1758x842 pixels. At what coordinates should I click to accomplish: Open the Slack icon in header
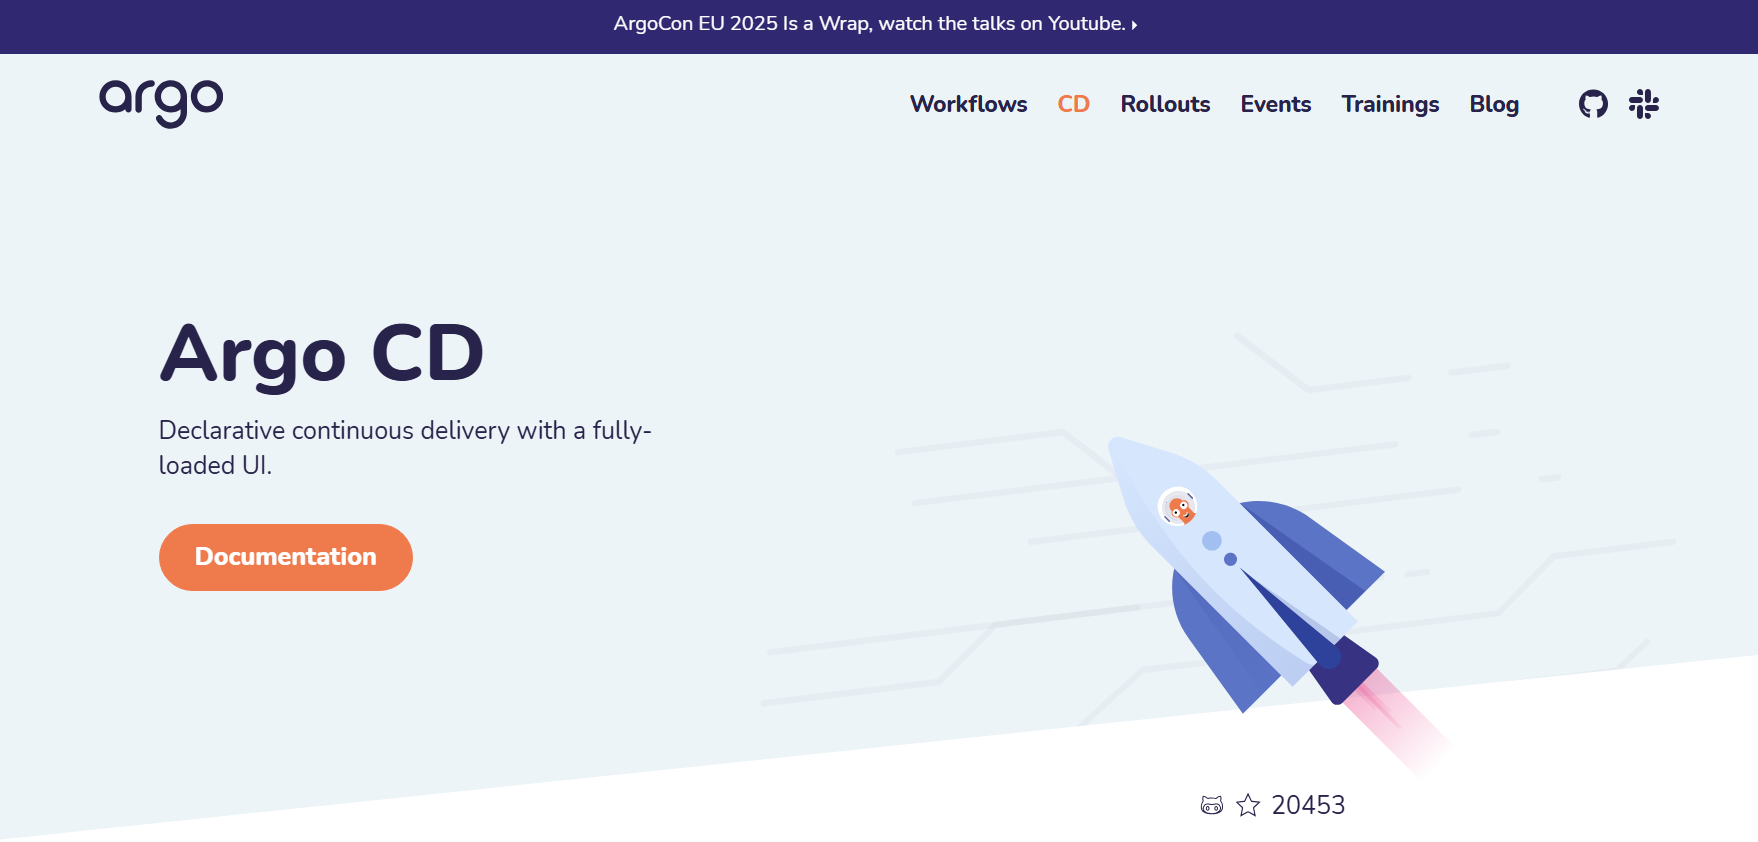tap(1644, 104)
